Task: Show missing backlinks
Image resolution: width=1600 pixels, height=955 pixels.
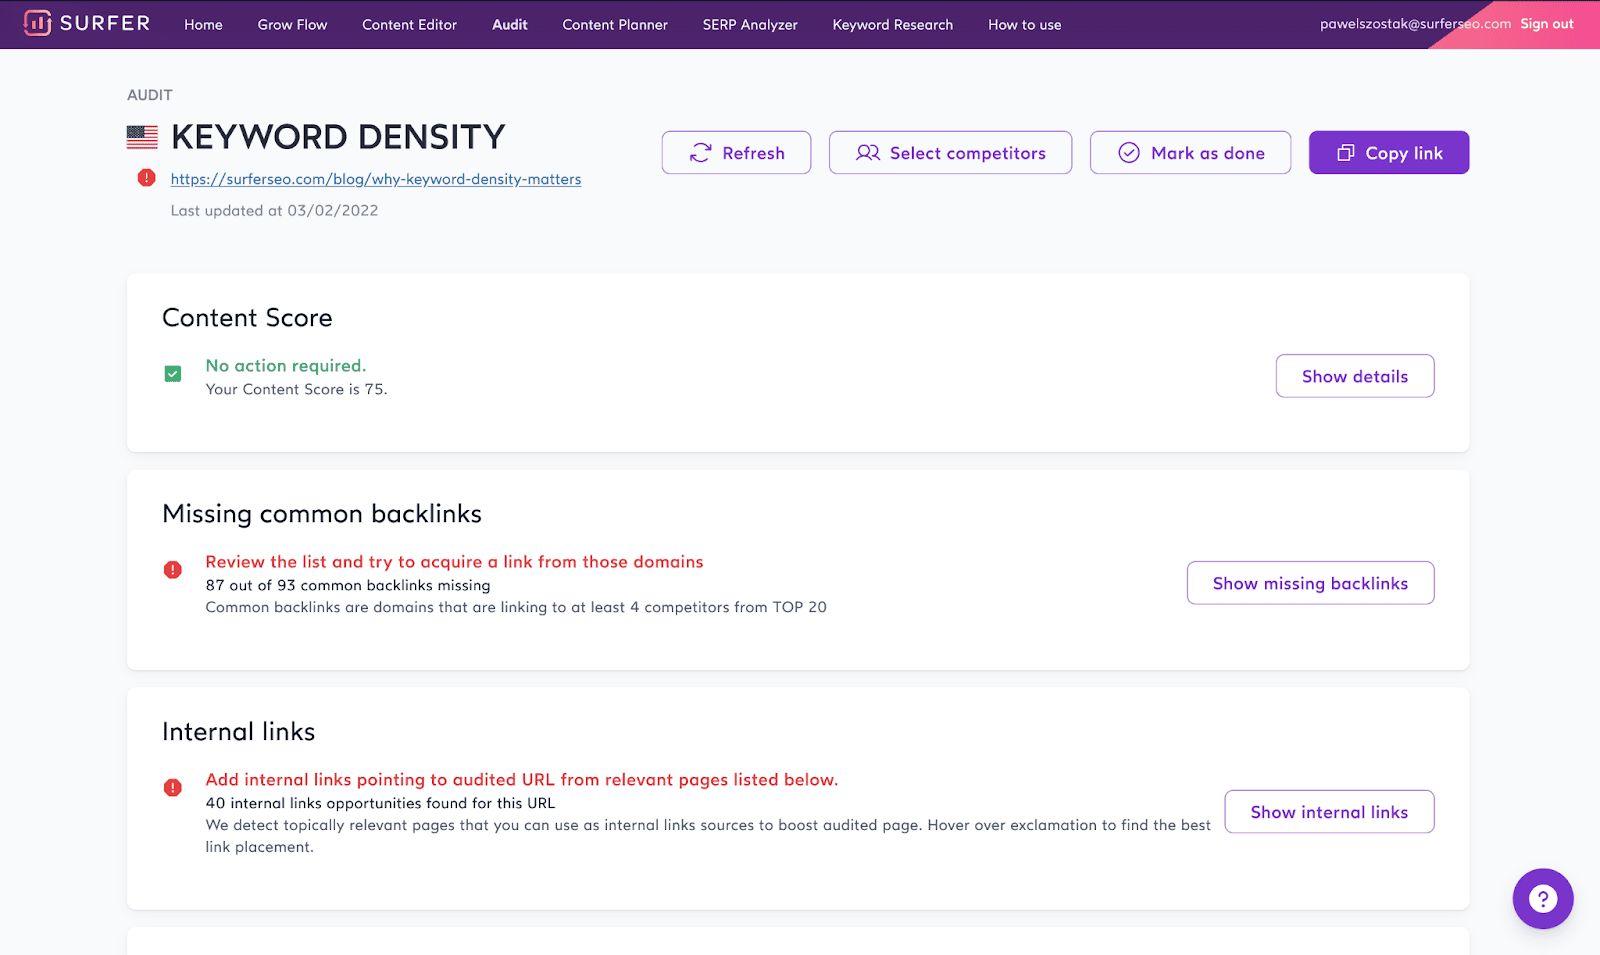Action: click(1310, 583)
